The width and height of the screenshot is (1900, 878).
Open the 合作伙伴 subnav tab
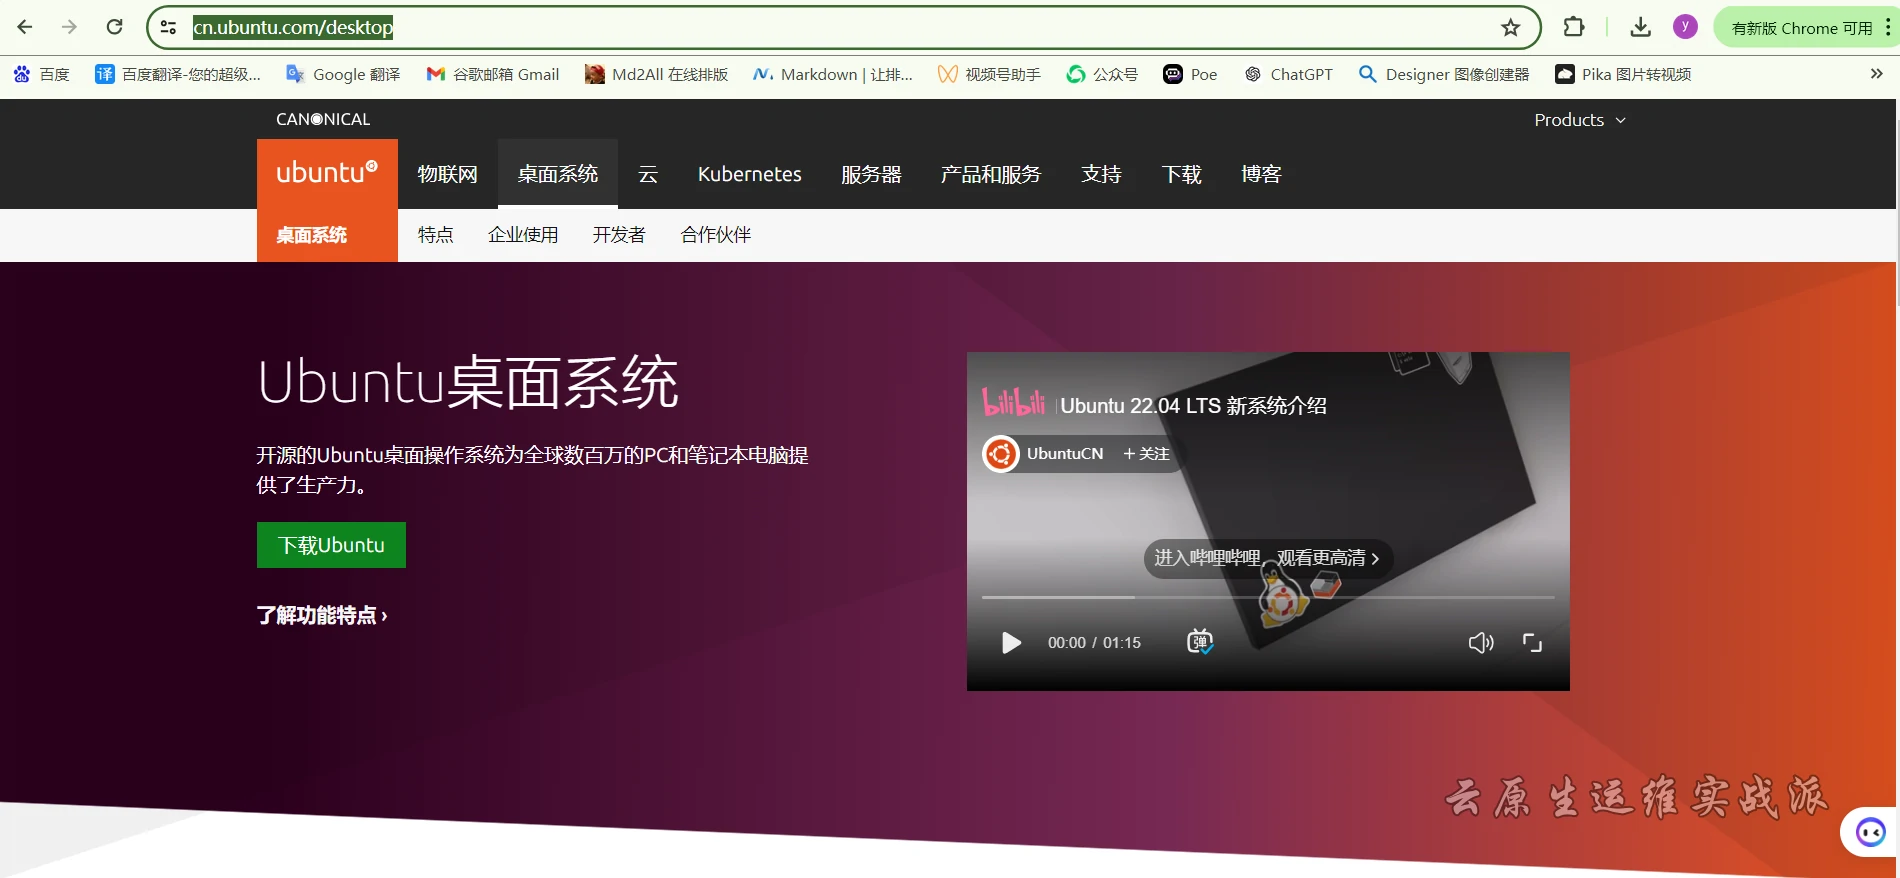point(715,235)
